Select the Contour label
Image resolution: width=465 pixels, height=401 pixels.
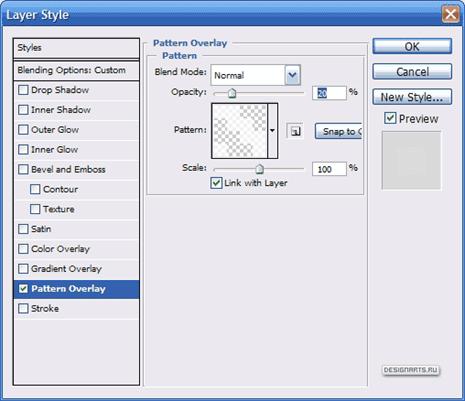coord(61,189)
